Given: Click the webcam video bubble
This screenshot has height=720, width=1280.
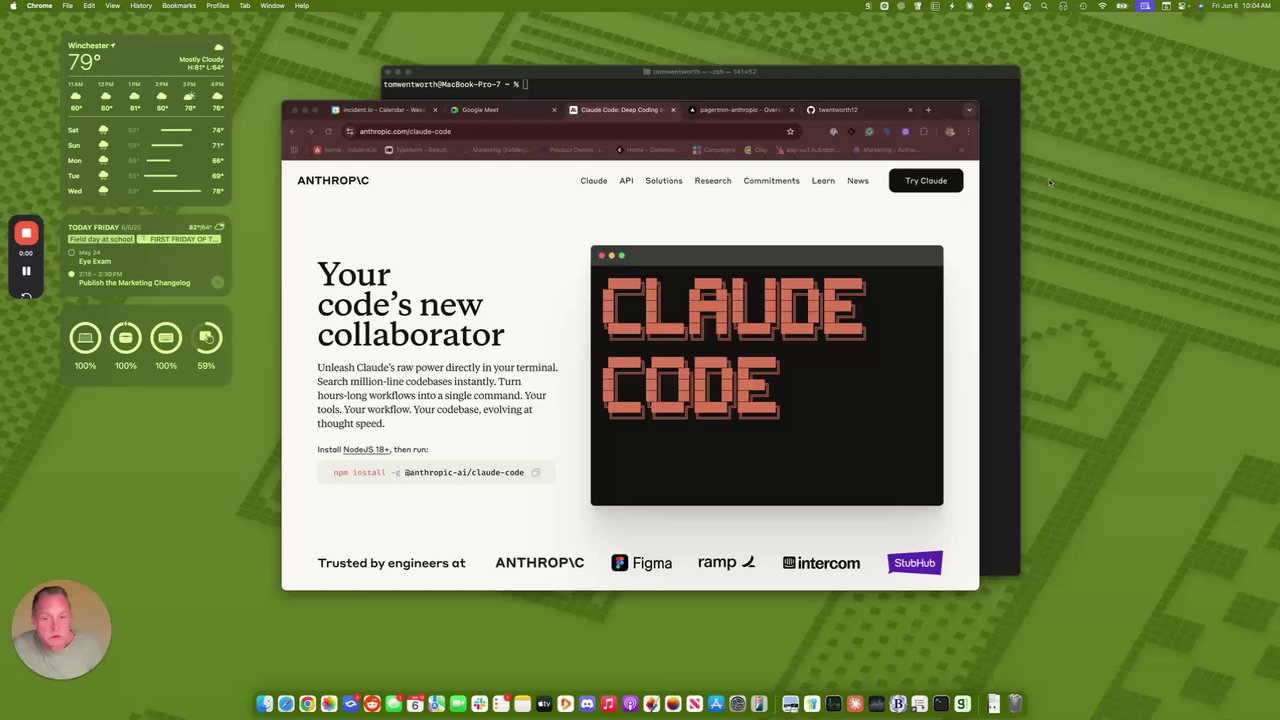Looking at the screenshot, I should (61, 631).
